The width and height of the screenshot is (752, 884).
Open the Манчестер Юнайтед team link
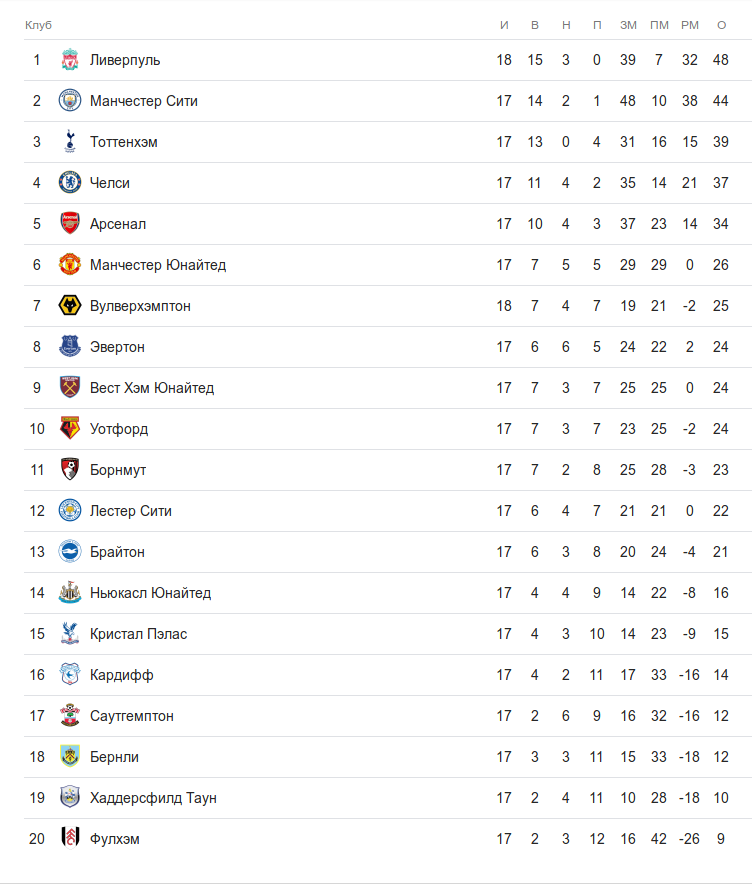[158, 265]
